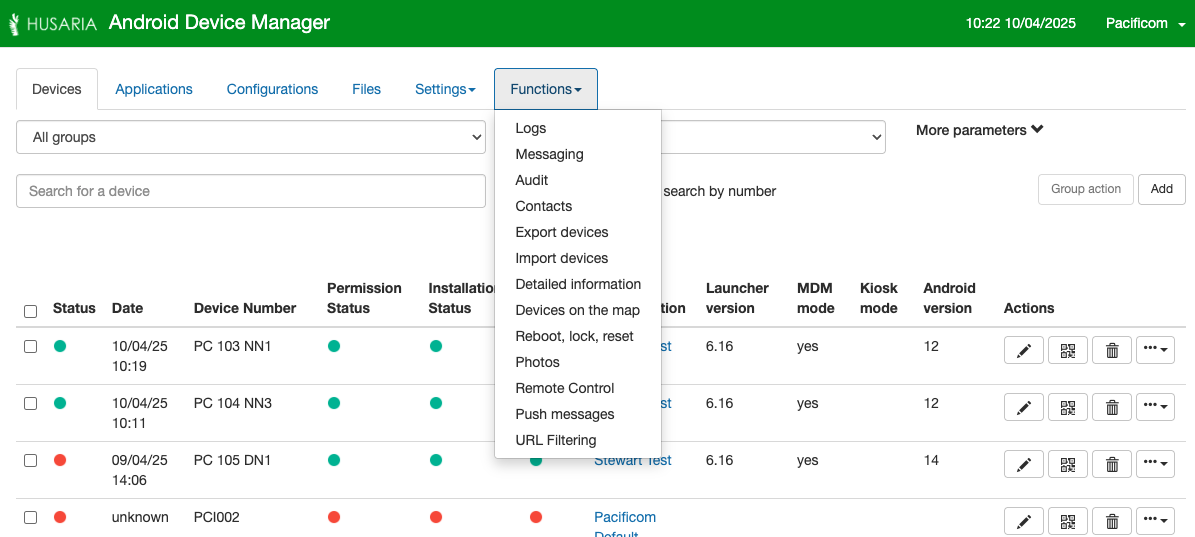Screen dimensions: 1195x537
Task: Collapse the Functions dropdown menu
Action: [546, 89]
